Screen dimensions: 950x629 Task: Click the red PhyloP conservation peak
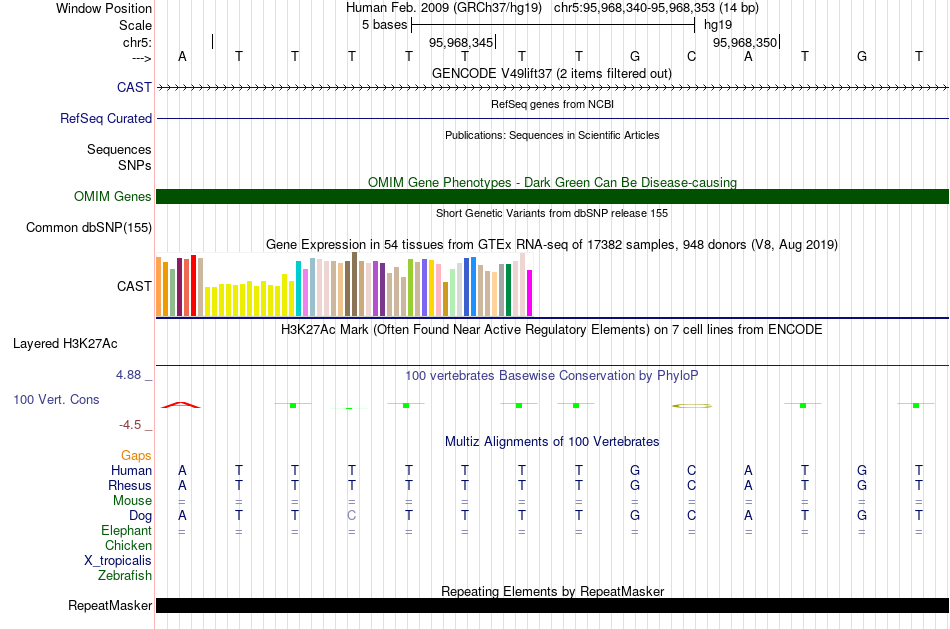pos(181,404)
